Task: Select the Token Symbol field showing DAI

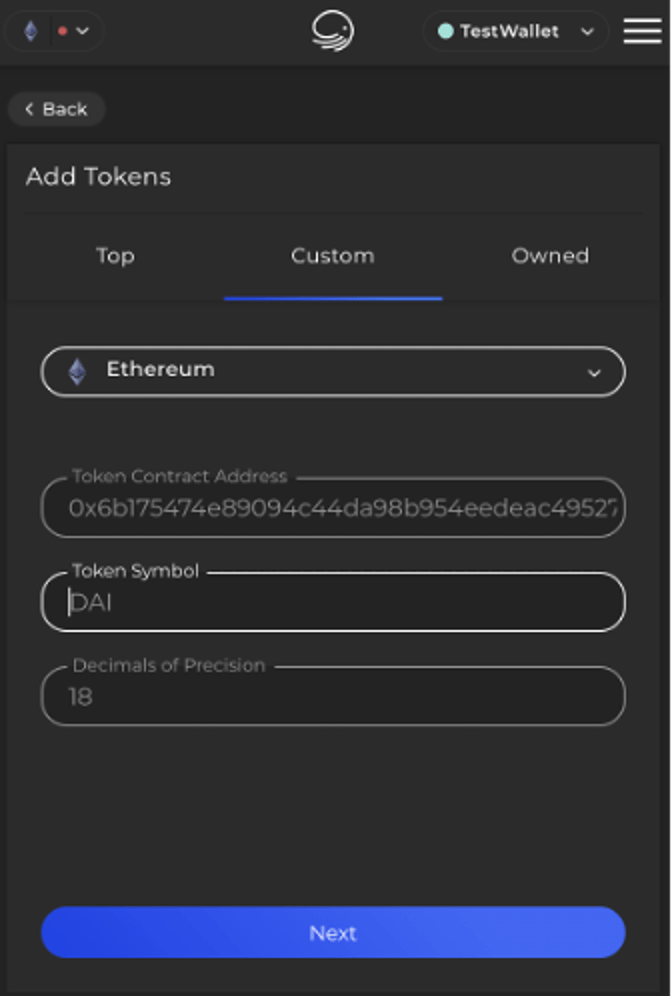Action: point(333,601)
